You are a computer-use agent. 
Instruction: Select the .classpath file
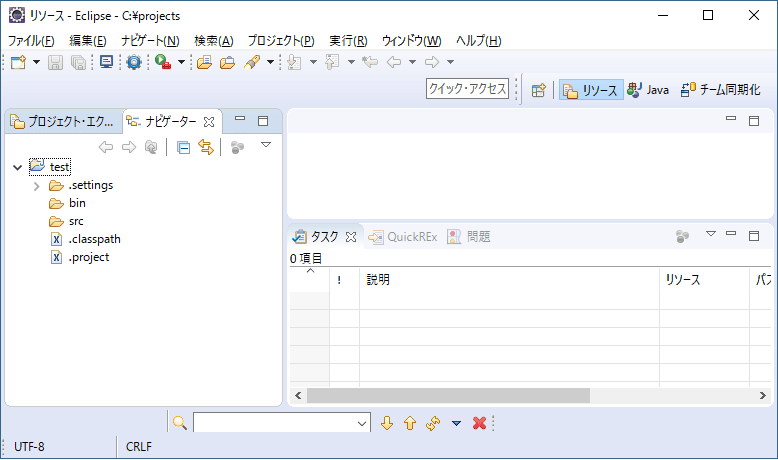(x=94, y=239)
